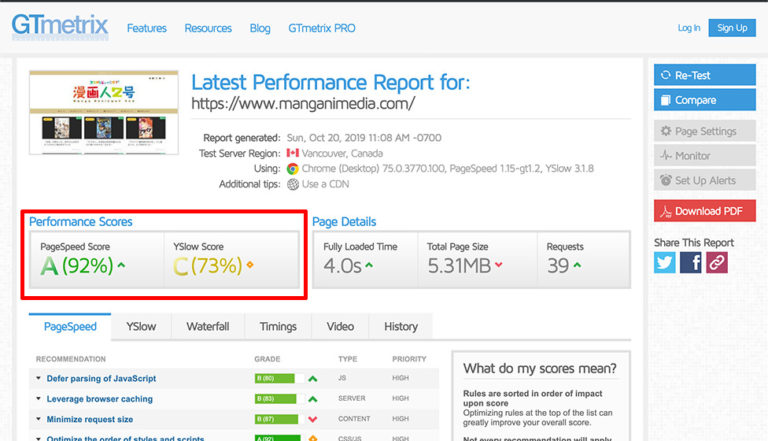Screen dimensions: 768x441
Task: Click Leverage browser caching link
Action: (x=99, y=399)
